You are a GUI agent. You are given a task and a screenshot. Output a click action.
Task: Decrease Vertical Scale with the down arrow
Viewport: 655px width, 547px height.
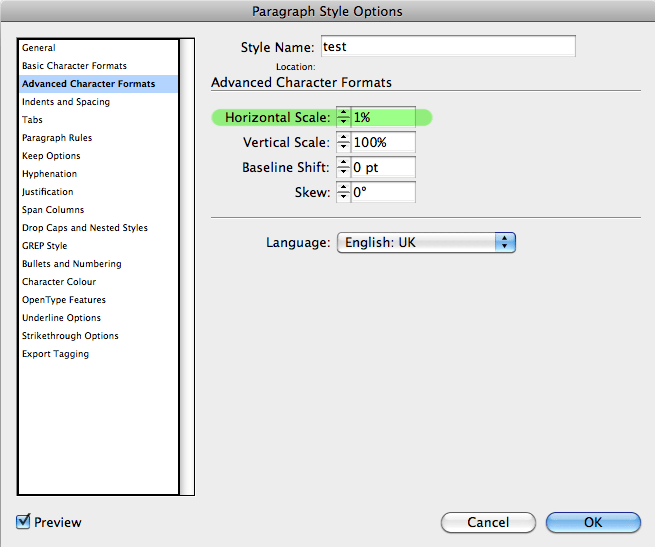pos(343,147)
